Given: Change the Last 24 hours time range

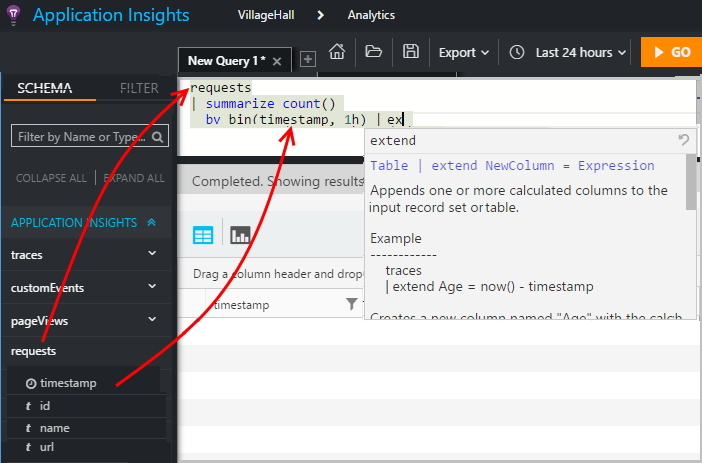Looking at the screenshot, I should point(581,53).
